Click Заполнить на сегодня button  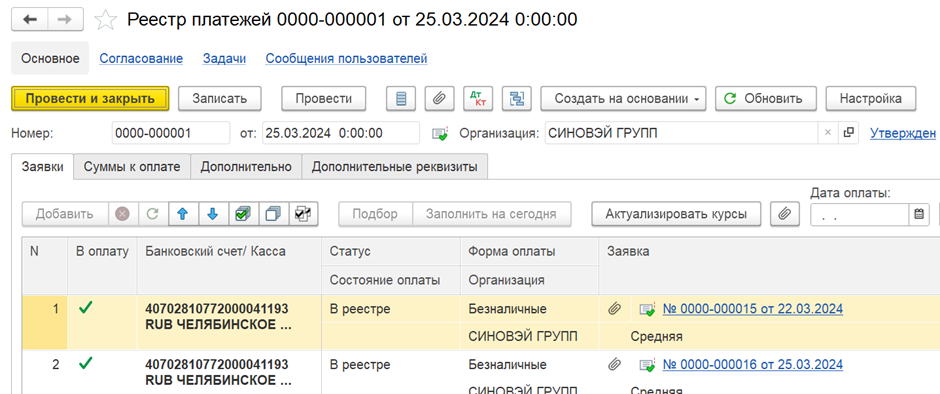(x=492, y=214)
